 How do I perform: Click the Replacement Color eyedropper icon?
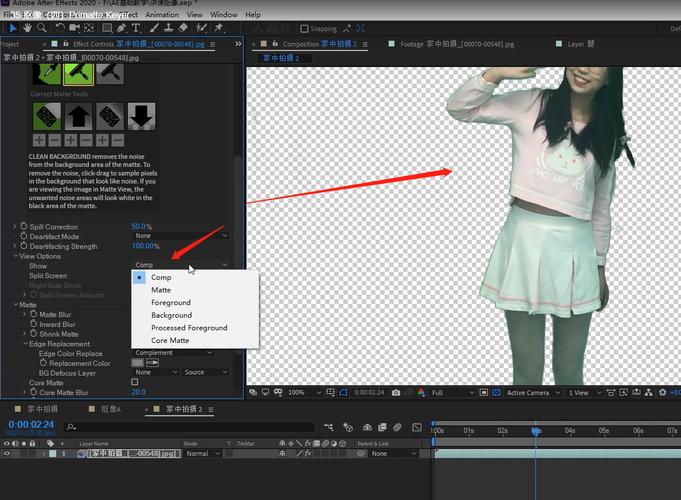point(153,363)
